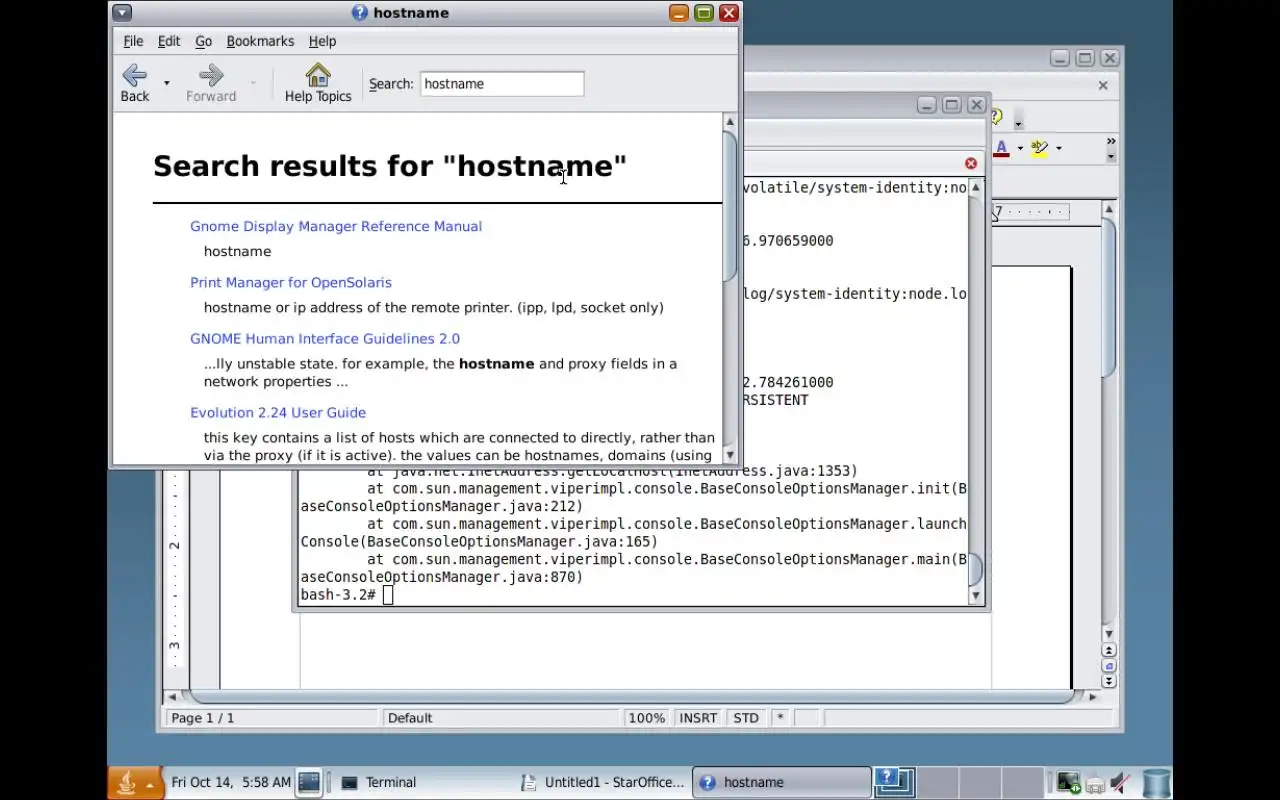Open the Back history dropdown arrow
Screen dimensions: 1280x800
coord(166,83)
